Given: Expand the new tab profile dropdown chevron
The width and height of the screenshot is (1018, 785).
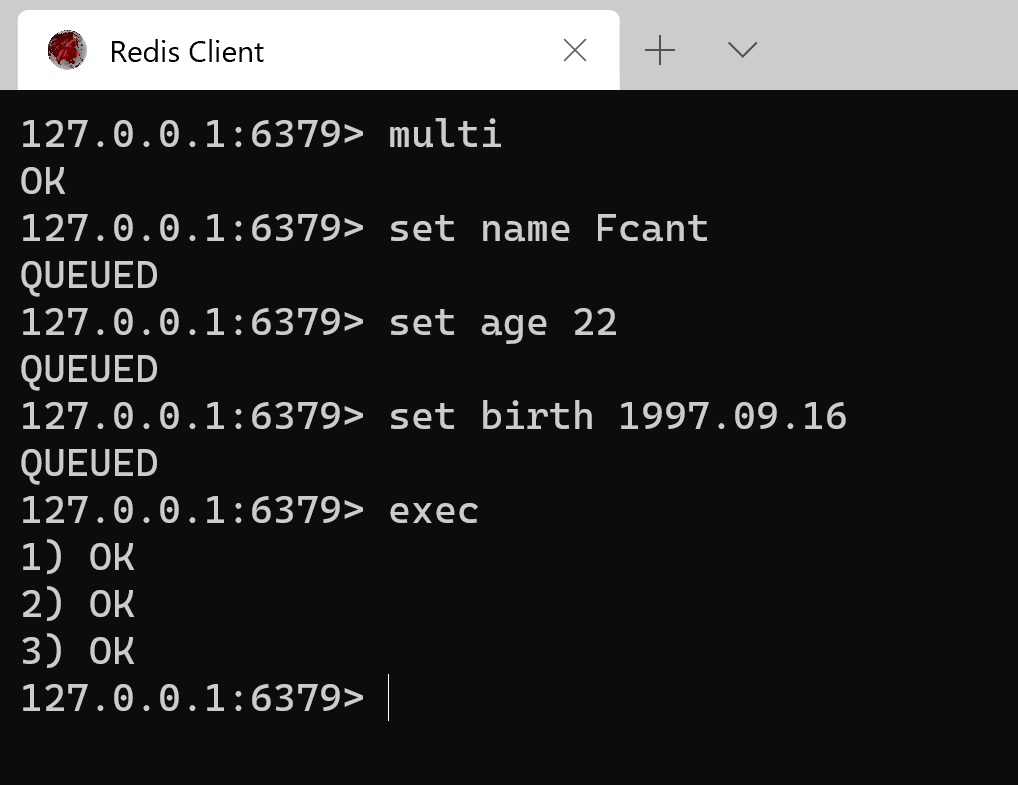Looking at the screenshot, I should pyautogui.click(x=742, y=50).
